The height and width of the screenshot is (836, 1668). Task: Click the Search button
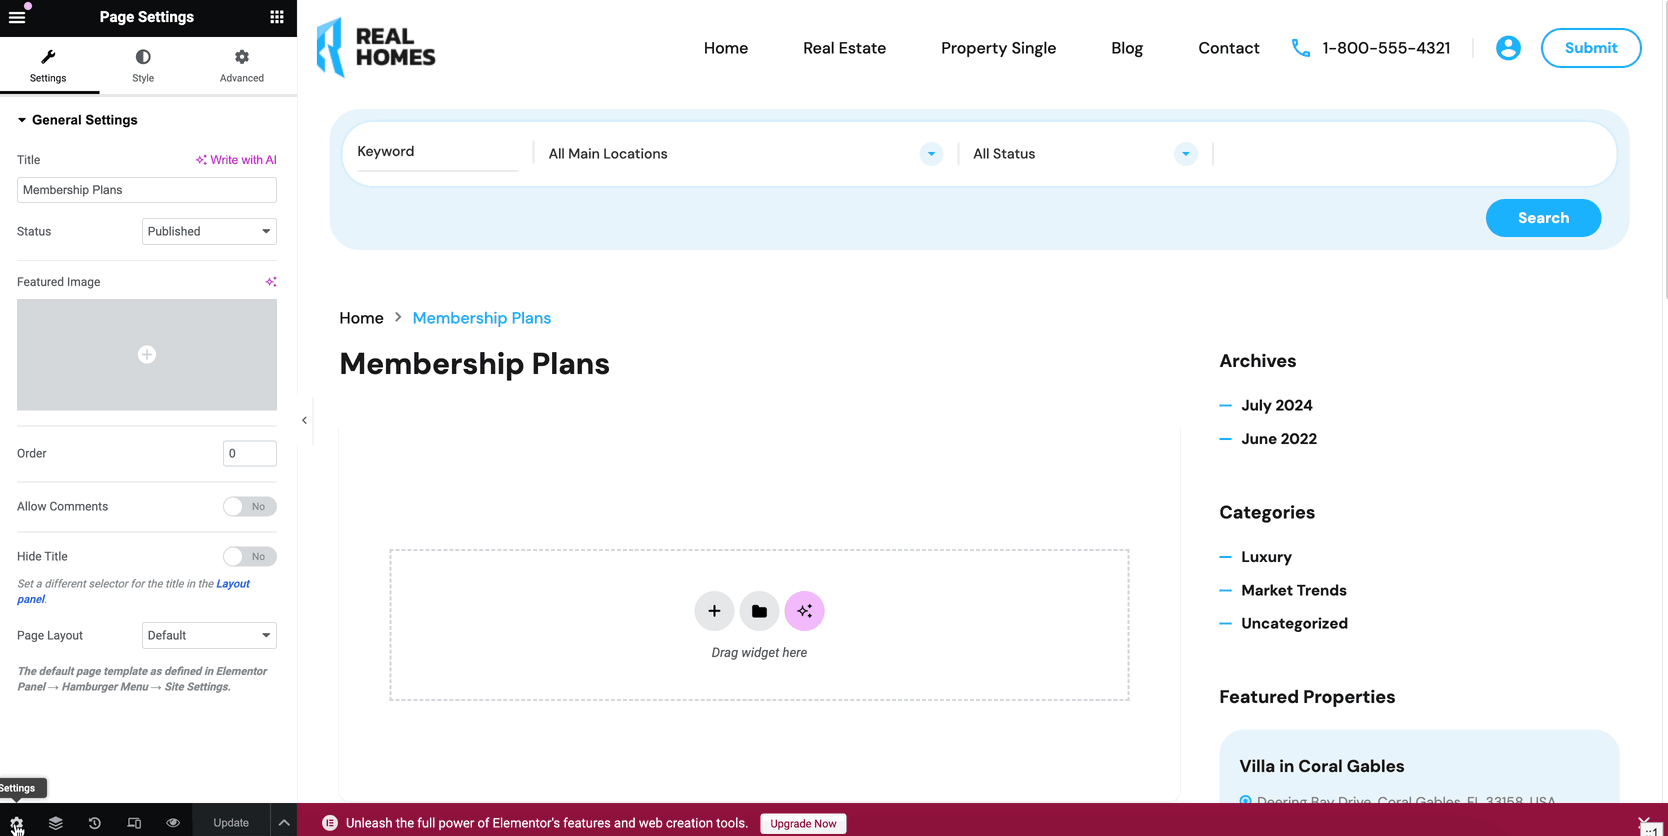1543,218
